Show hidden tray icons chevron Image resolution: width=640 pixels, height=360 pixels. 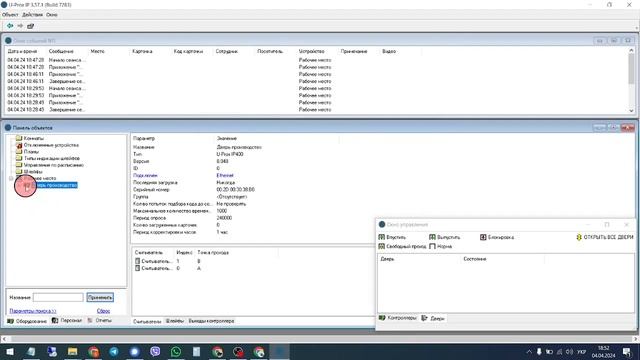click(529, 351)
